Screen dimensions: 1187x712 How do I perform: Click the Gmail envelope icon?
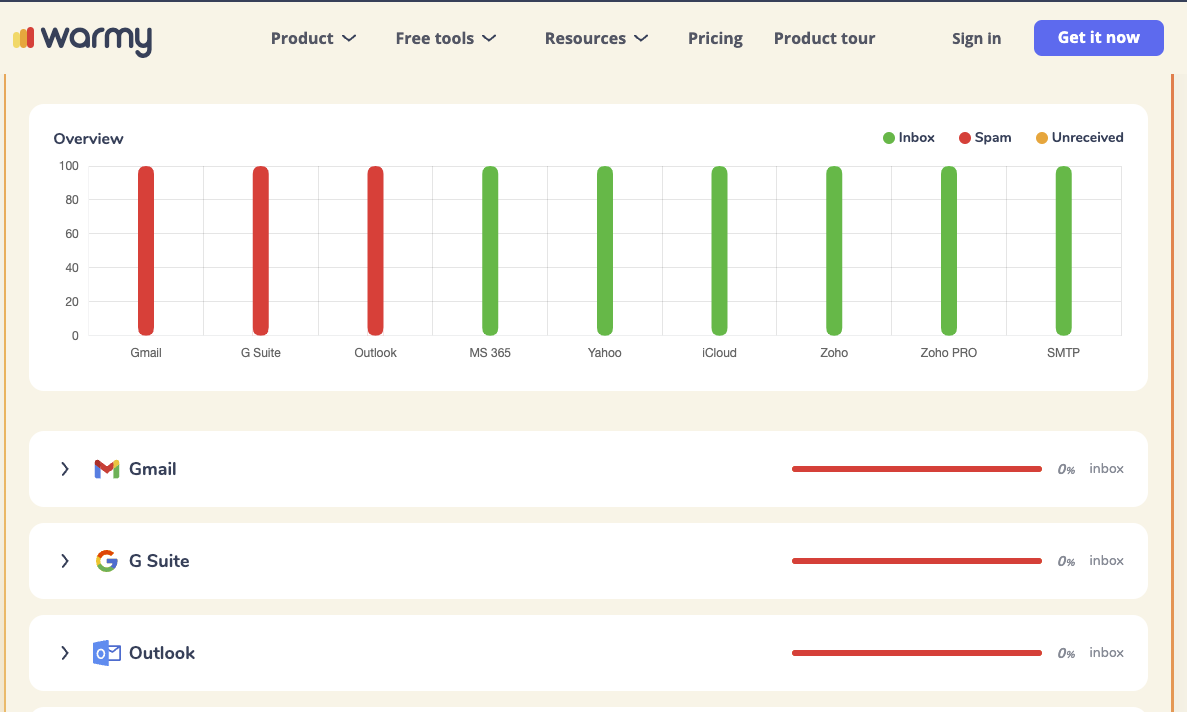pos(107,469)
